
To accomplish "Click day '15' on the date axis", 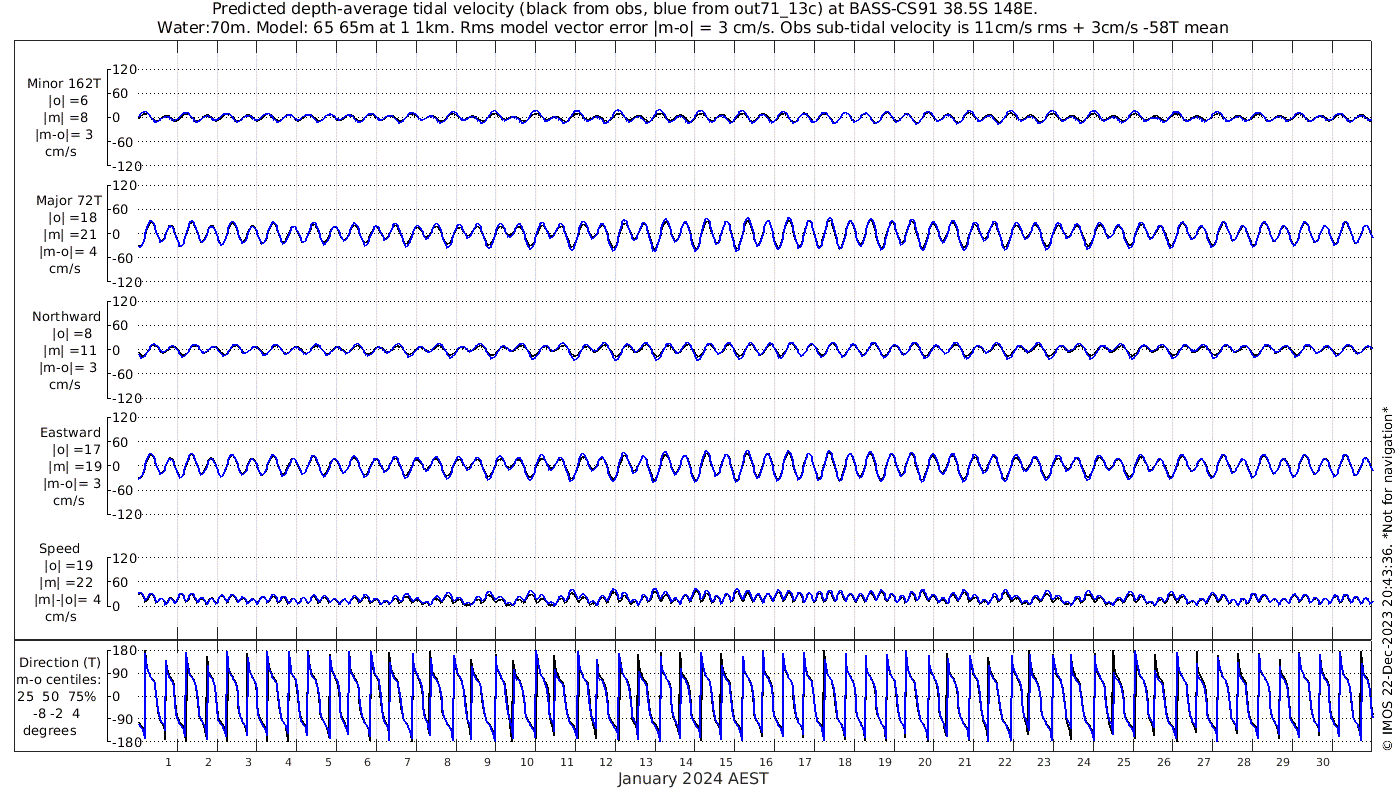I will click(726, 762).
